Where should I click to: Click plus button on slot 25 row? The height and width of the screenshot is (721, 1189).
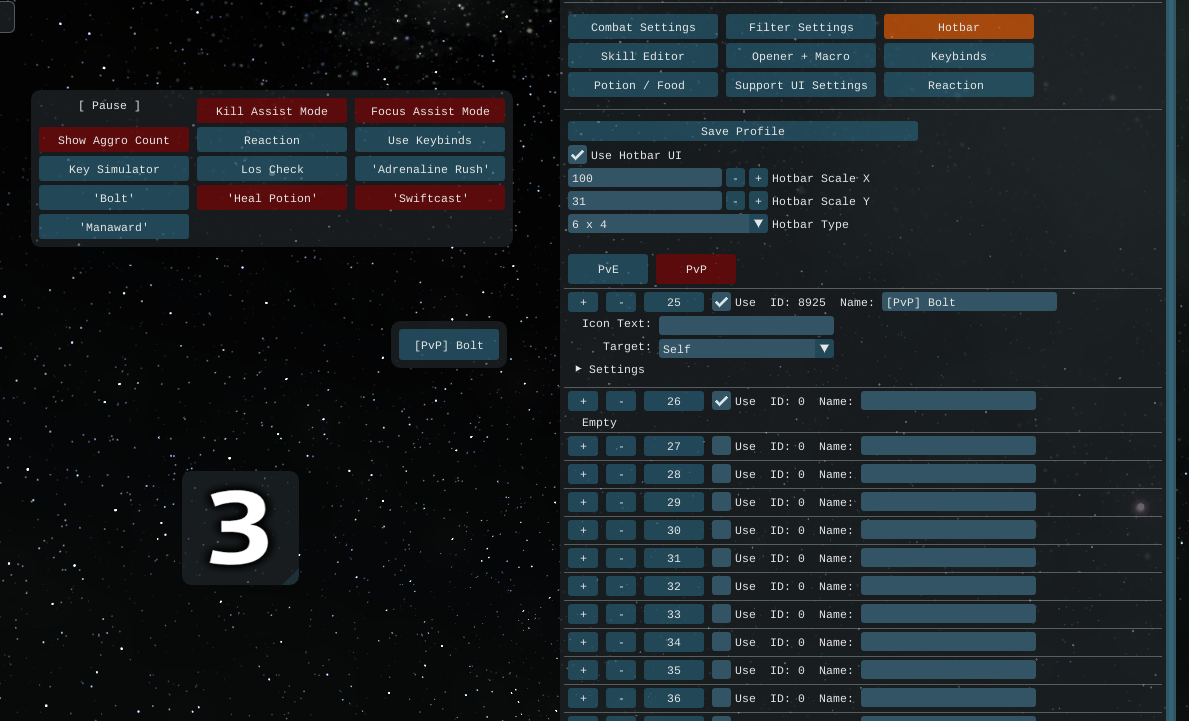[583, 302]
